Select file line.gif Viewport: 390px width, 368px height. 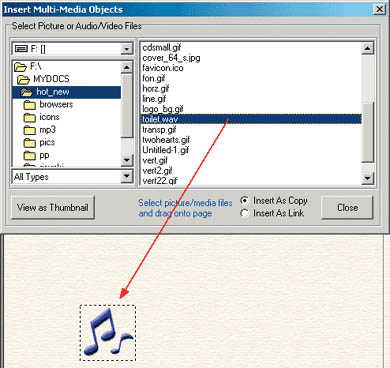154,99
